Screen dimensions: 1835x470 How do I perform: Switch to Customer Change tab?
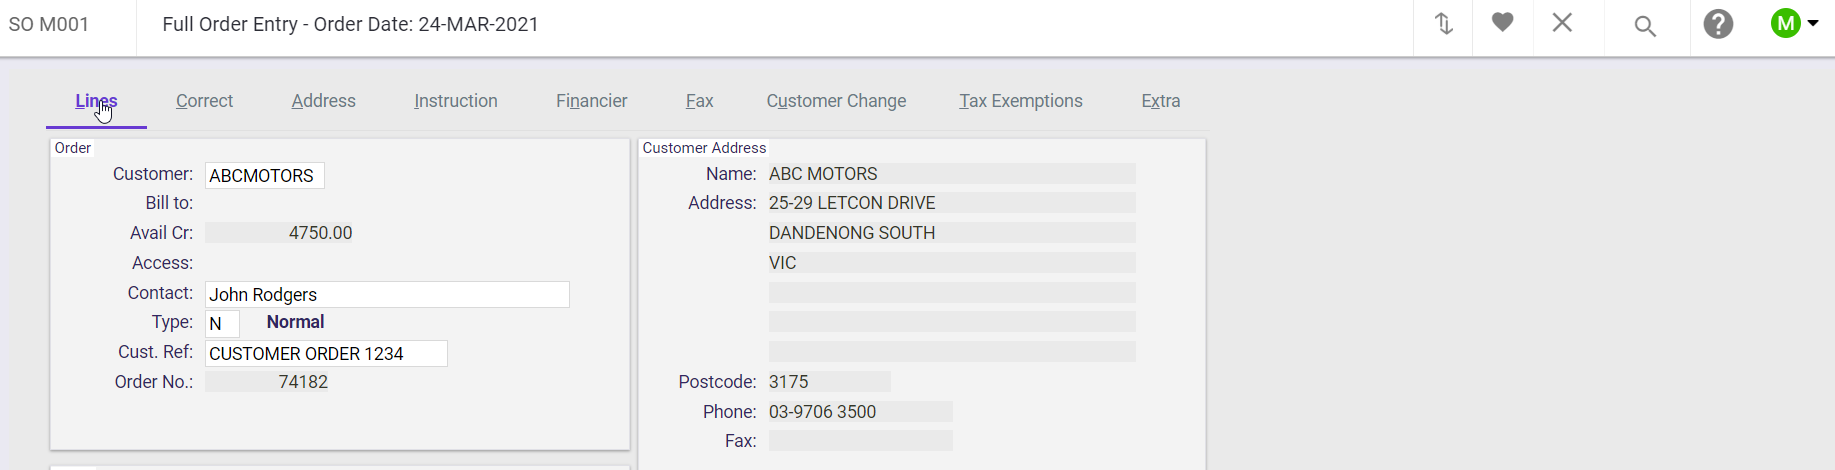pos(836,101)
